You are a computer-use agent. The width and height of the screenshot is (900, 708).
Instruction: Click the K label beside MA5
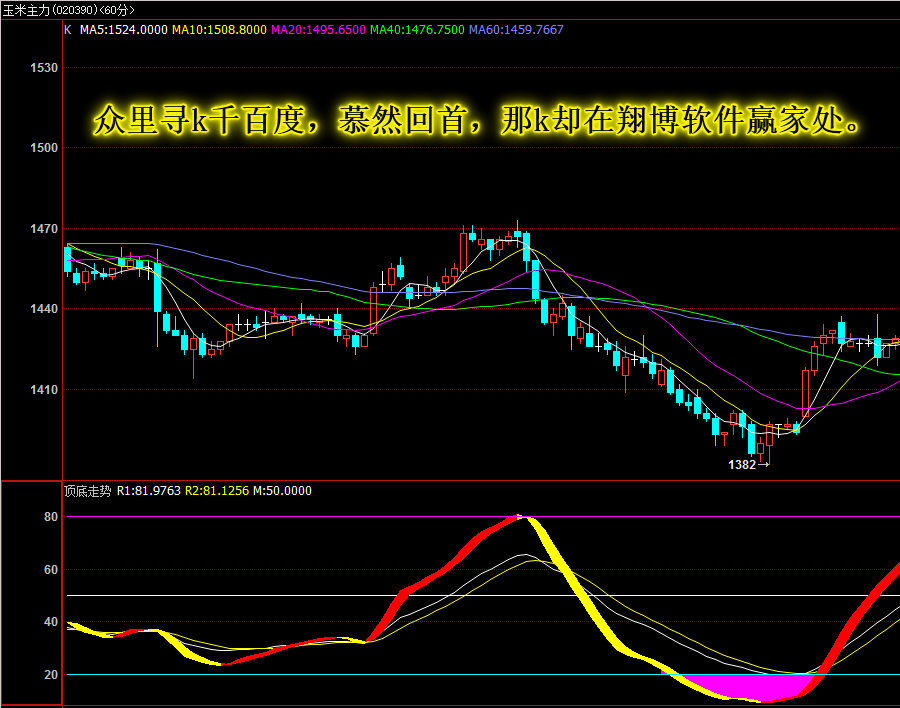point(68,30)
